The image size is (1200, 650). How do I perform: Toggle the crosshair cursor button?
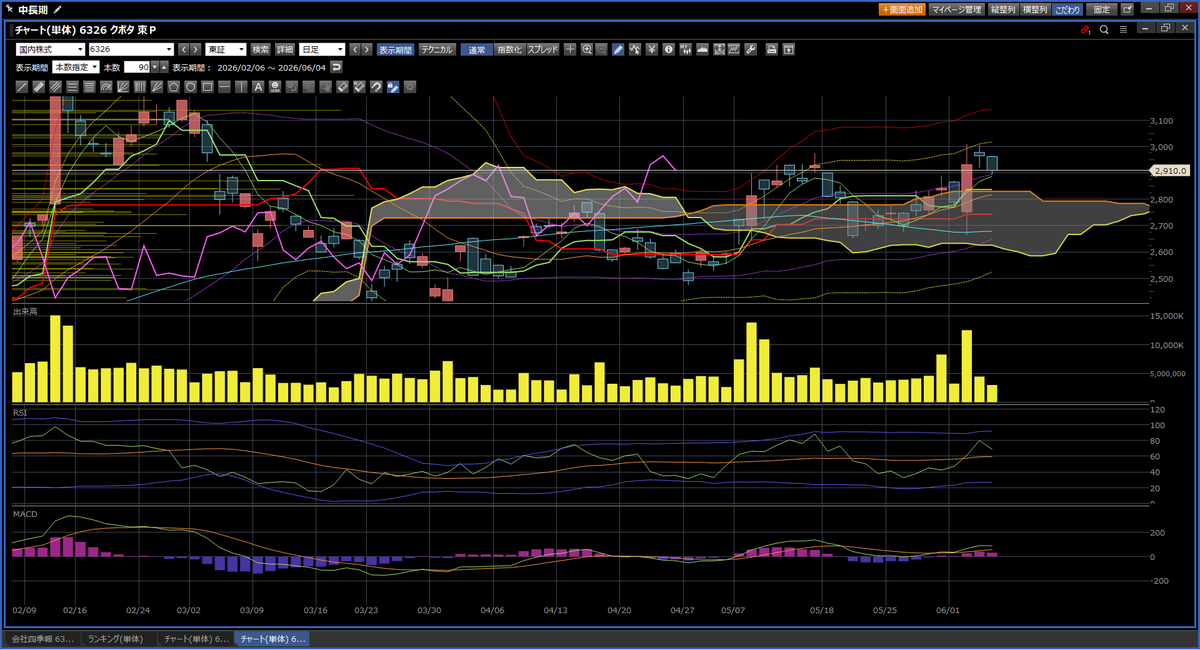click(570, 49)
